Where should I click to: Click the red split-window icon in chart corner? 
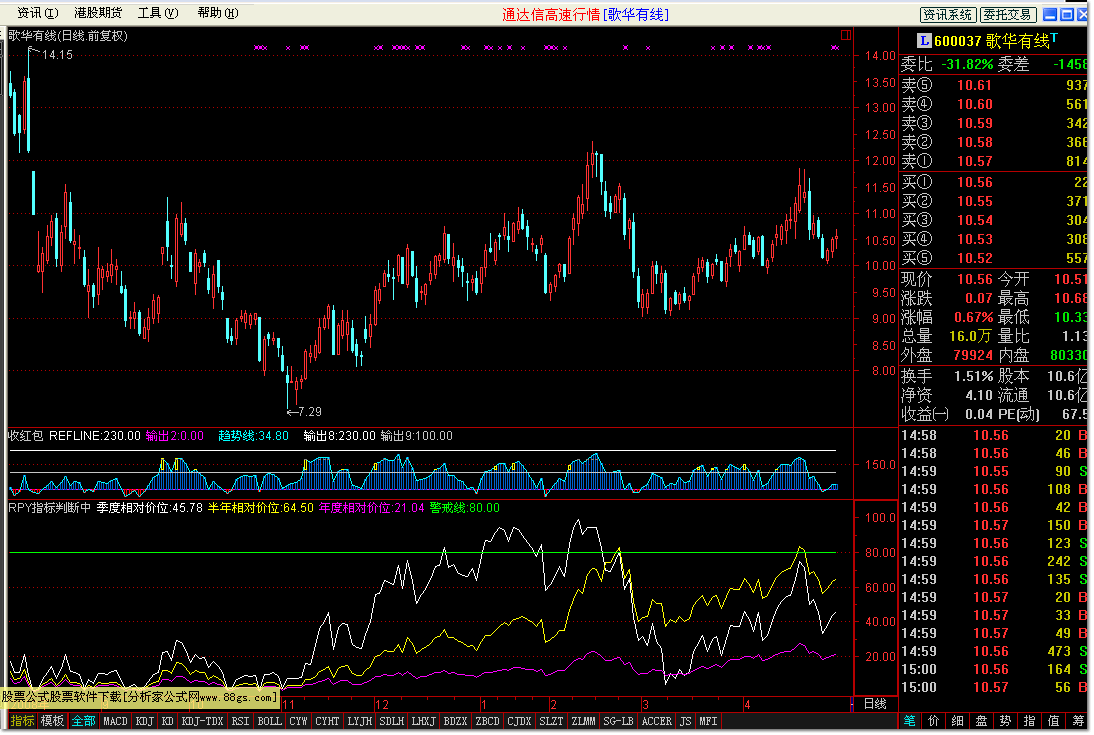pos(846,35)
